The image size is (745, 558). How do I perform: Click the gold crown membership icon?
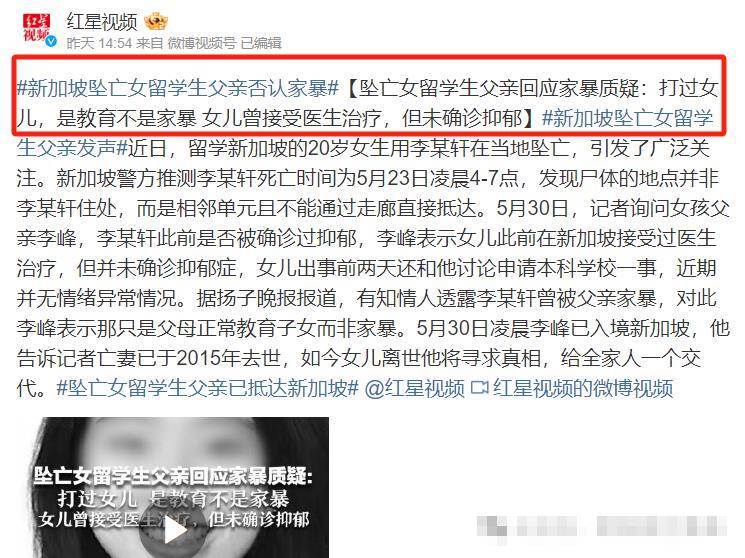pos(157,21)
